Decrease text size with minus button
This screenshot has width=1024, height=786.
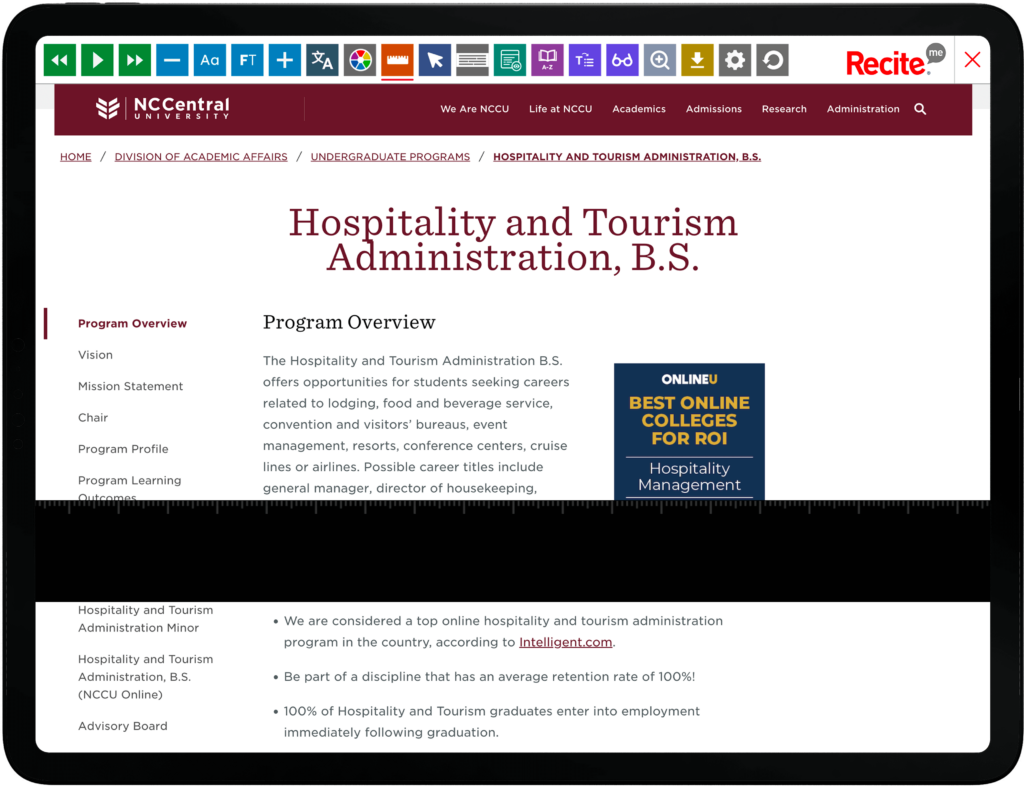(172, 60)
